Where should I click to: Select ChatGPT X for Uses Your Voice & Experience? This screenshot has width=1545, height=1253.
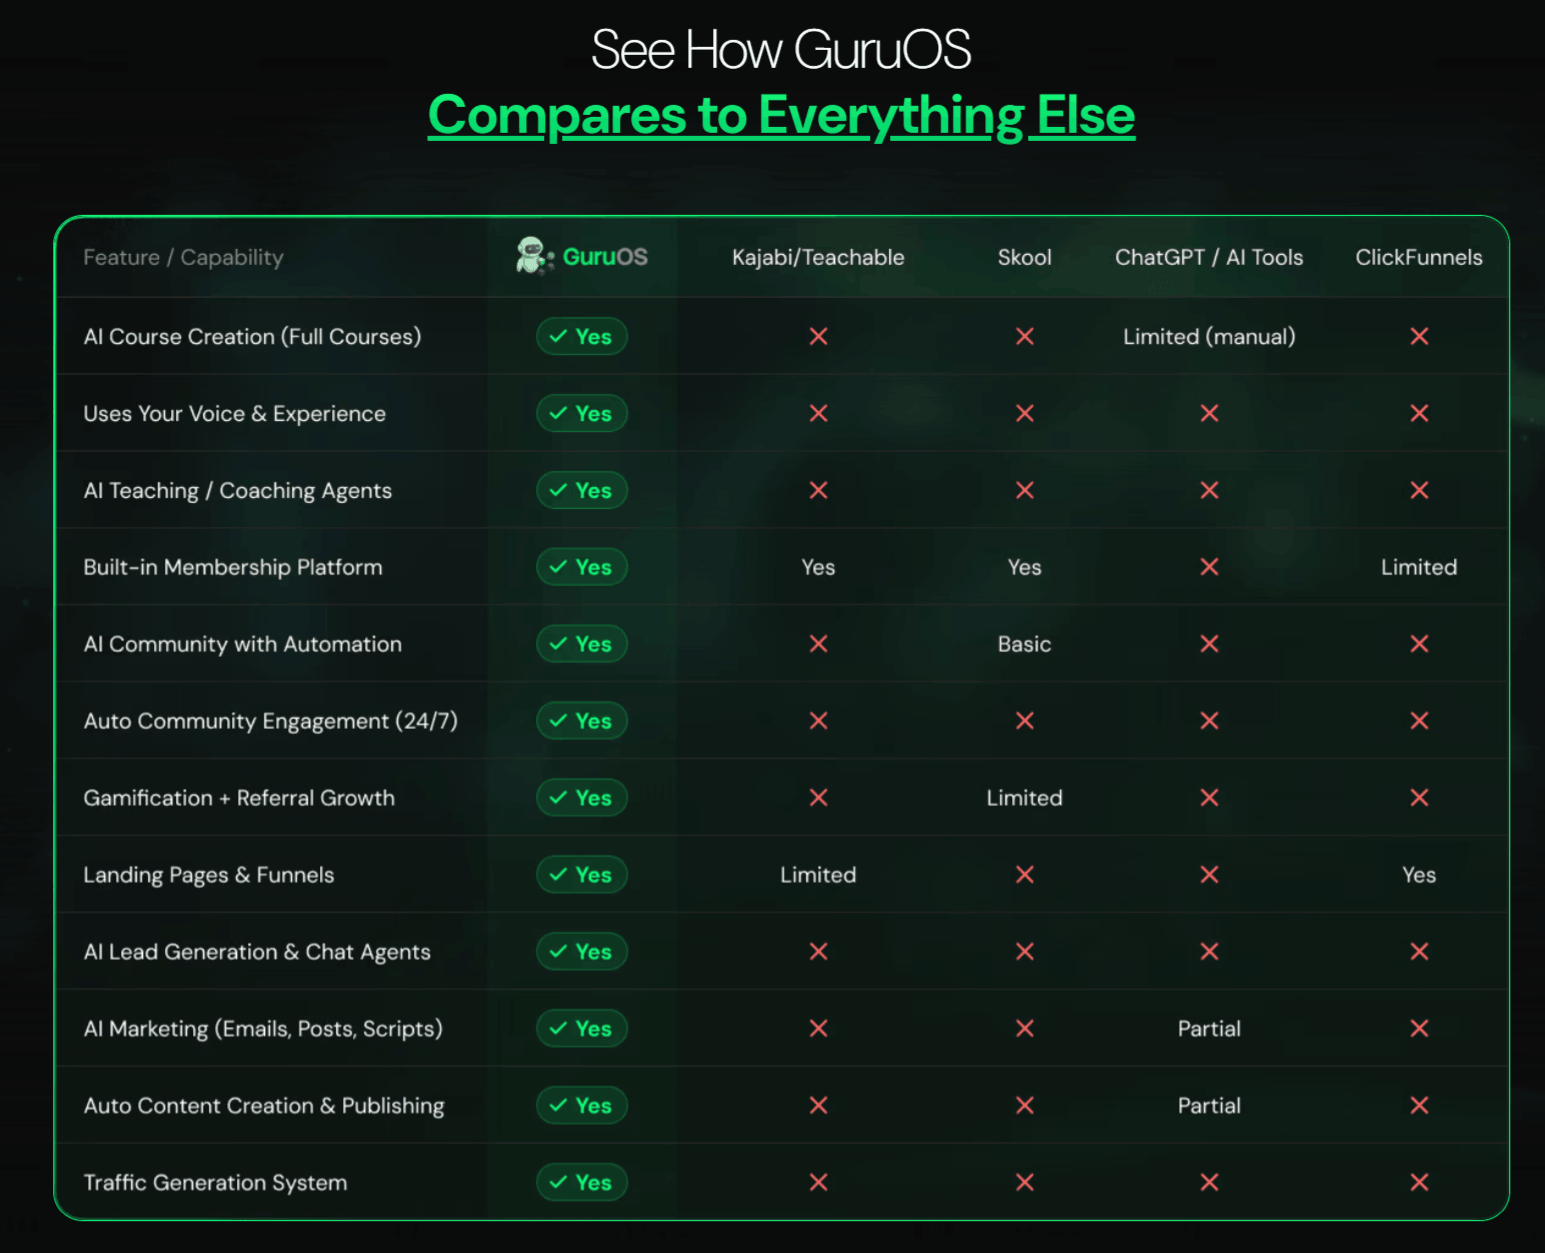[x=1209, y=413]
